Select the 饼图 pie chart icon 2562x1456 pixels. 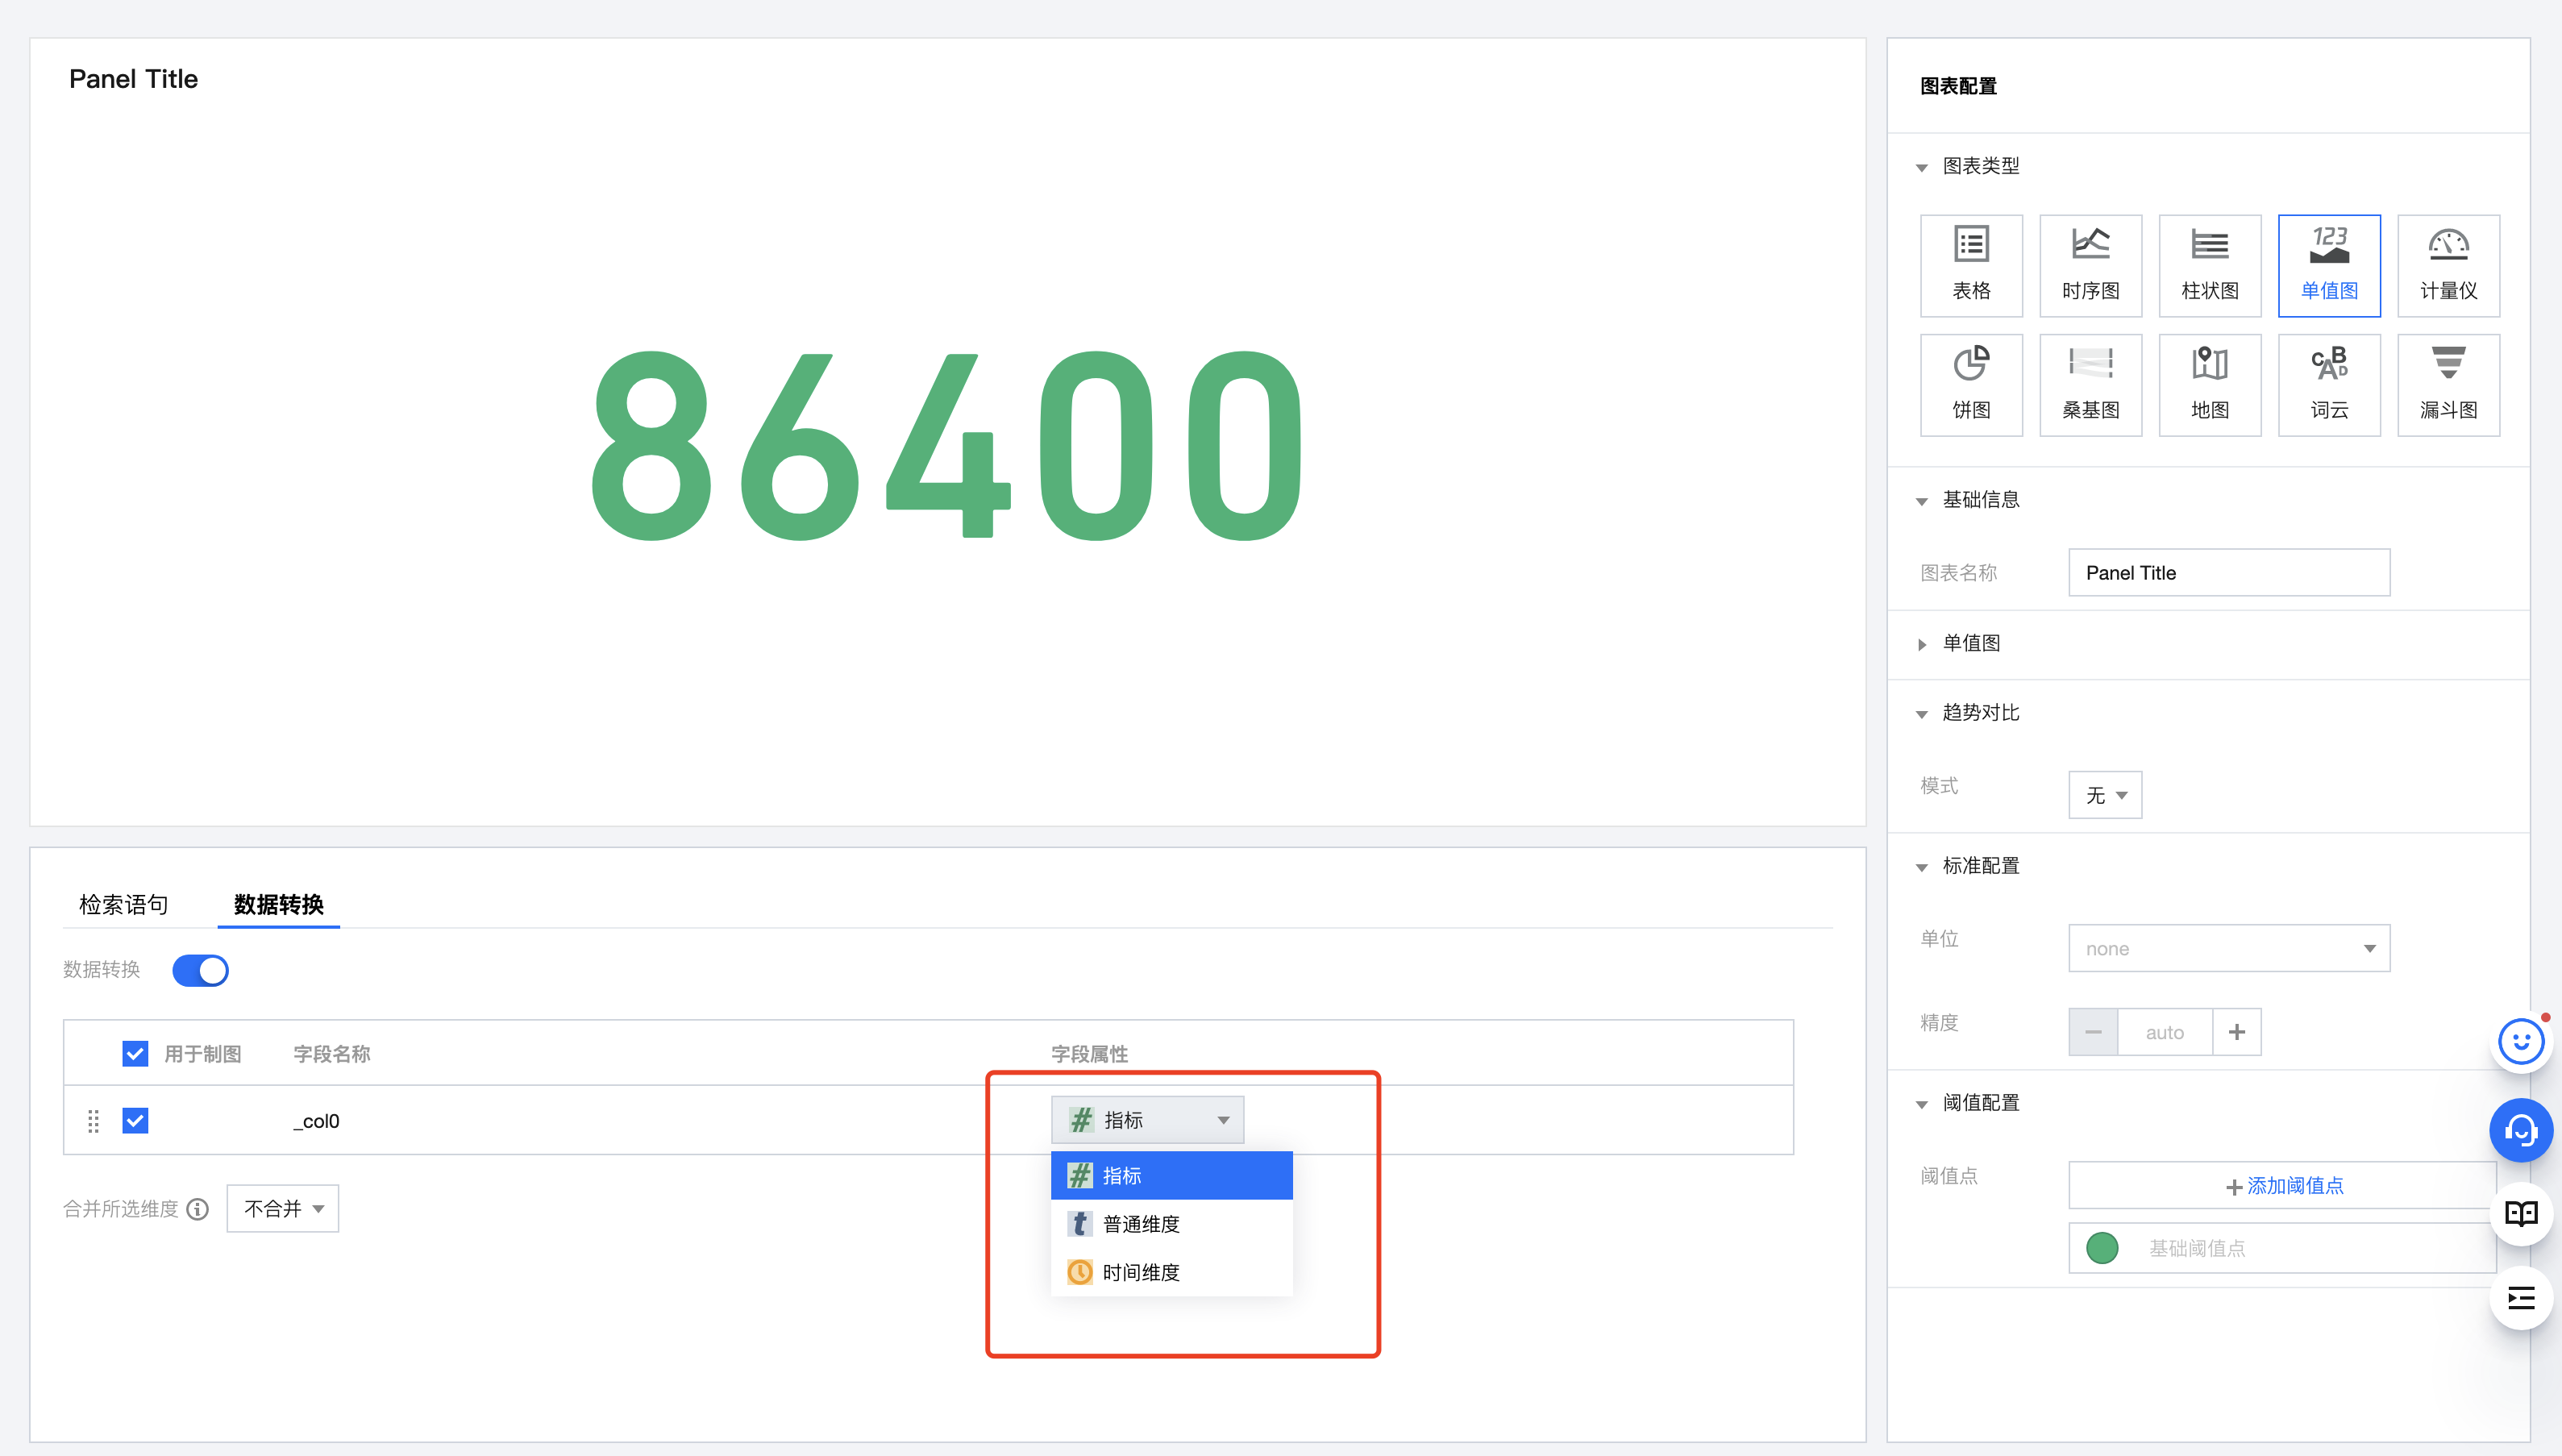1970,384
